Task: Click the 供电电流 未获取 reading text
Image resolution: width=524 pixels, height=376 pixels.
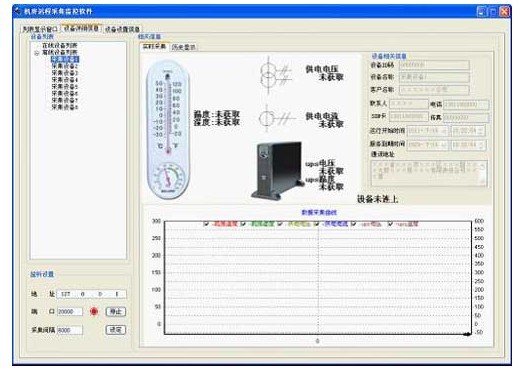Action: pos(324,120)
